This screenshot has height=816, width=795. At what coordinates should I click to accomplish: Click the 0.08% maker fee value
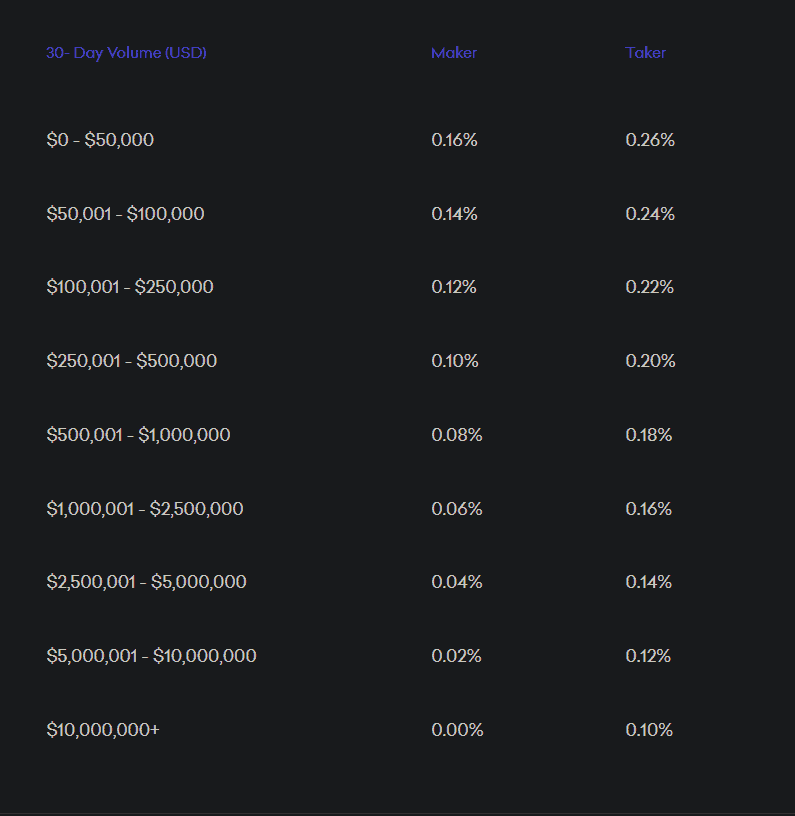[x=457, y=435]
